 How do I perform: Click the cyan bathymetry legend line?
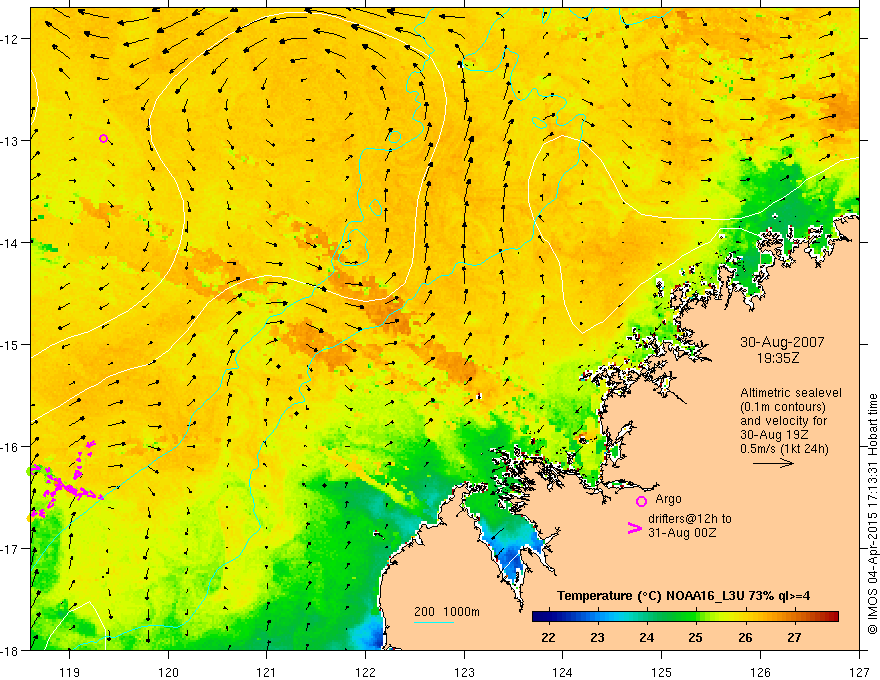(x=433, y=622)
